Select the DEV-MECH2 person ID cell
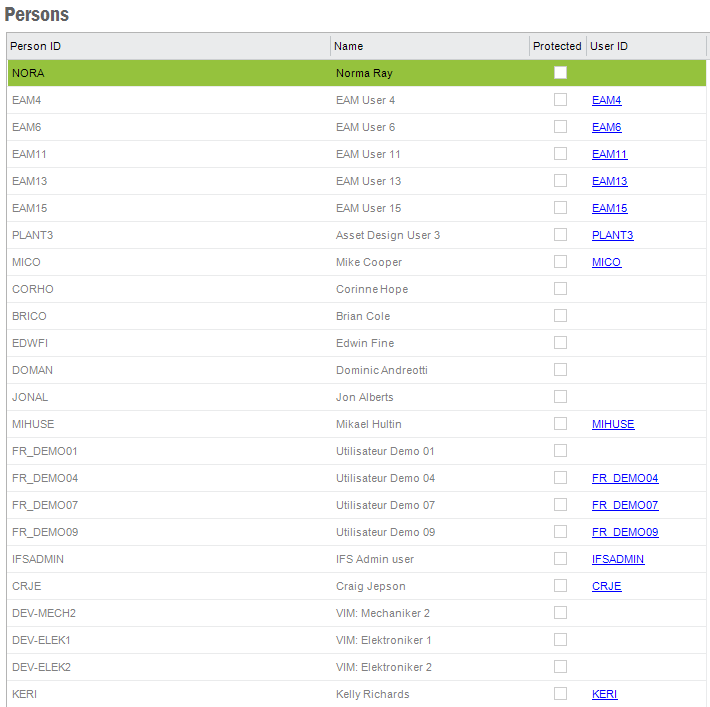The image size is (710, 707). [x=43, y=613]
